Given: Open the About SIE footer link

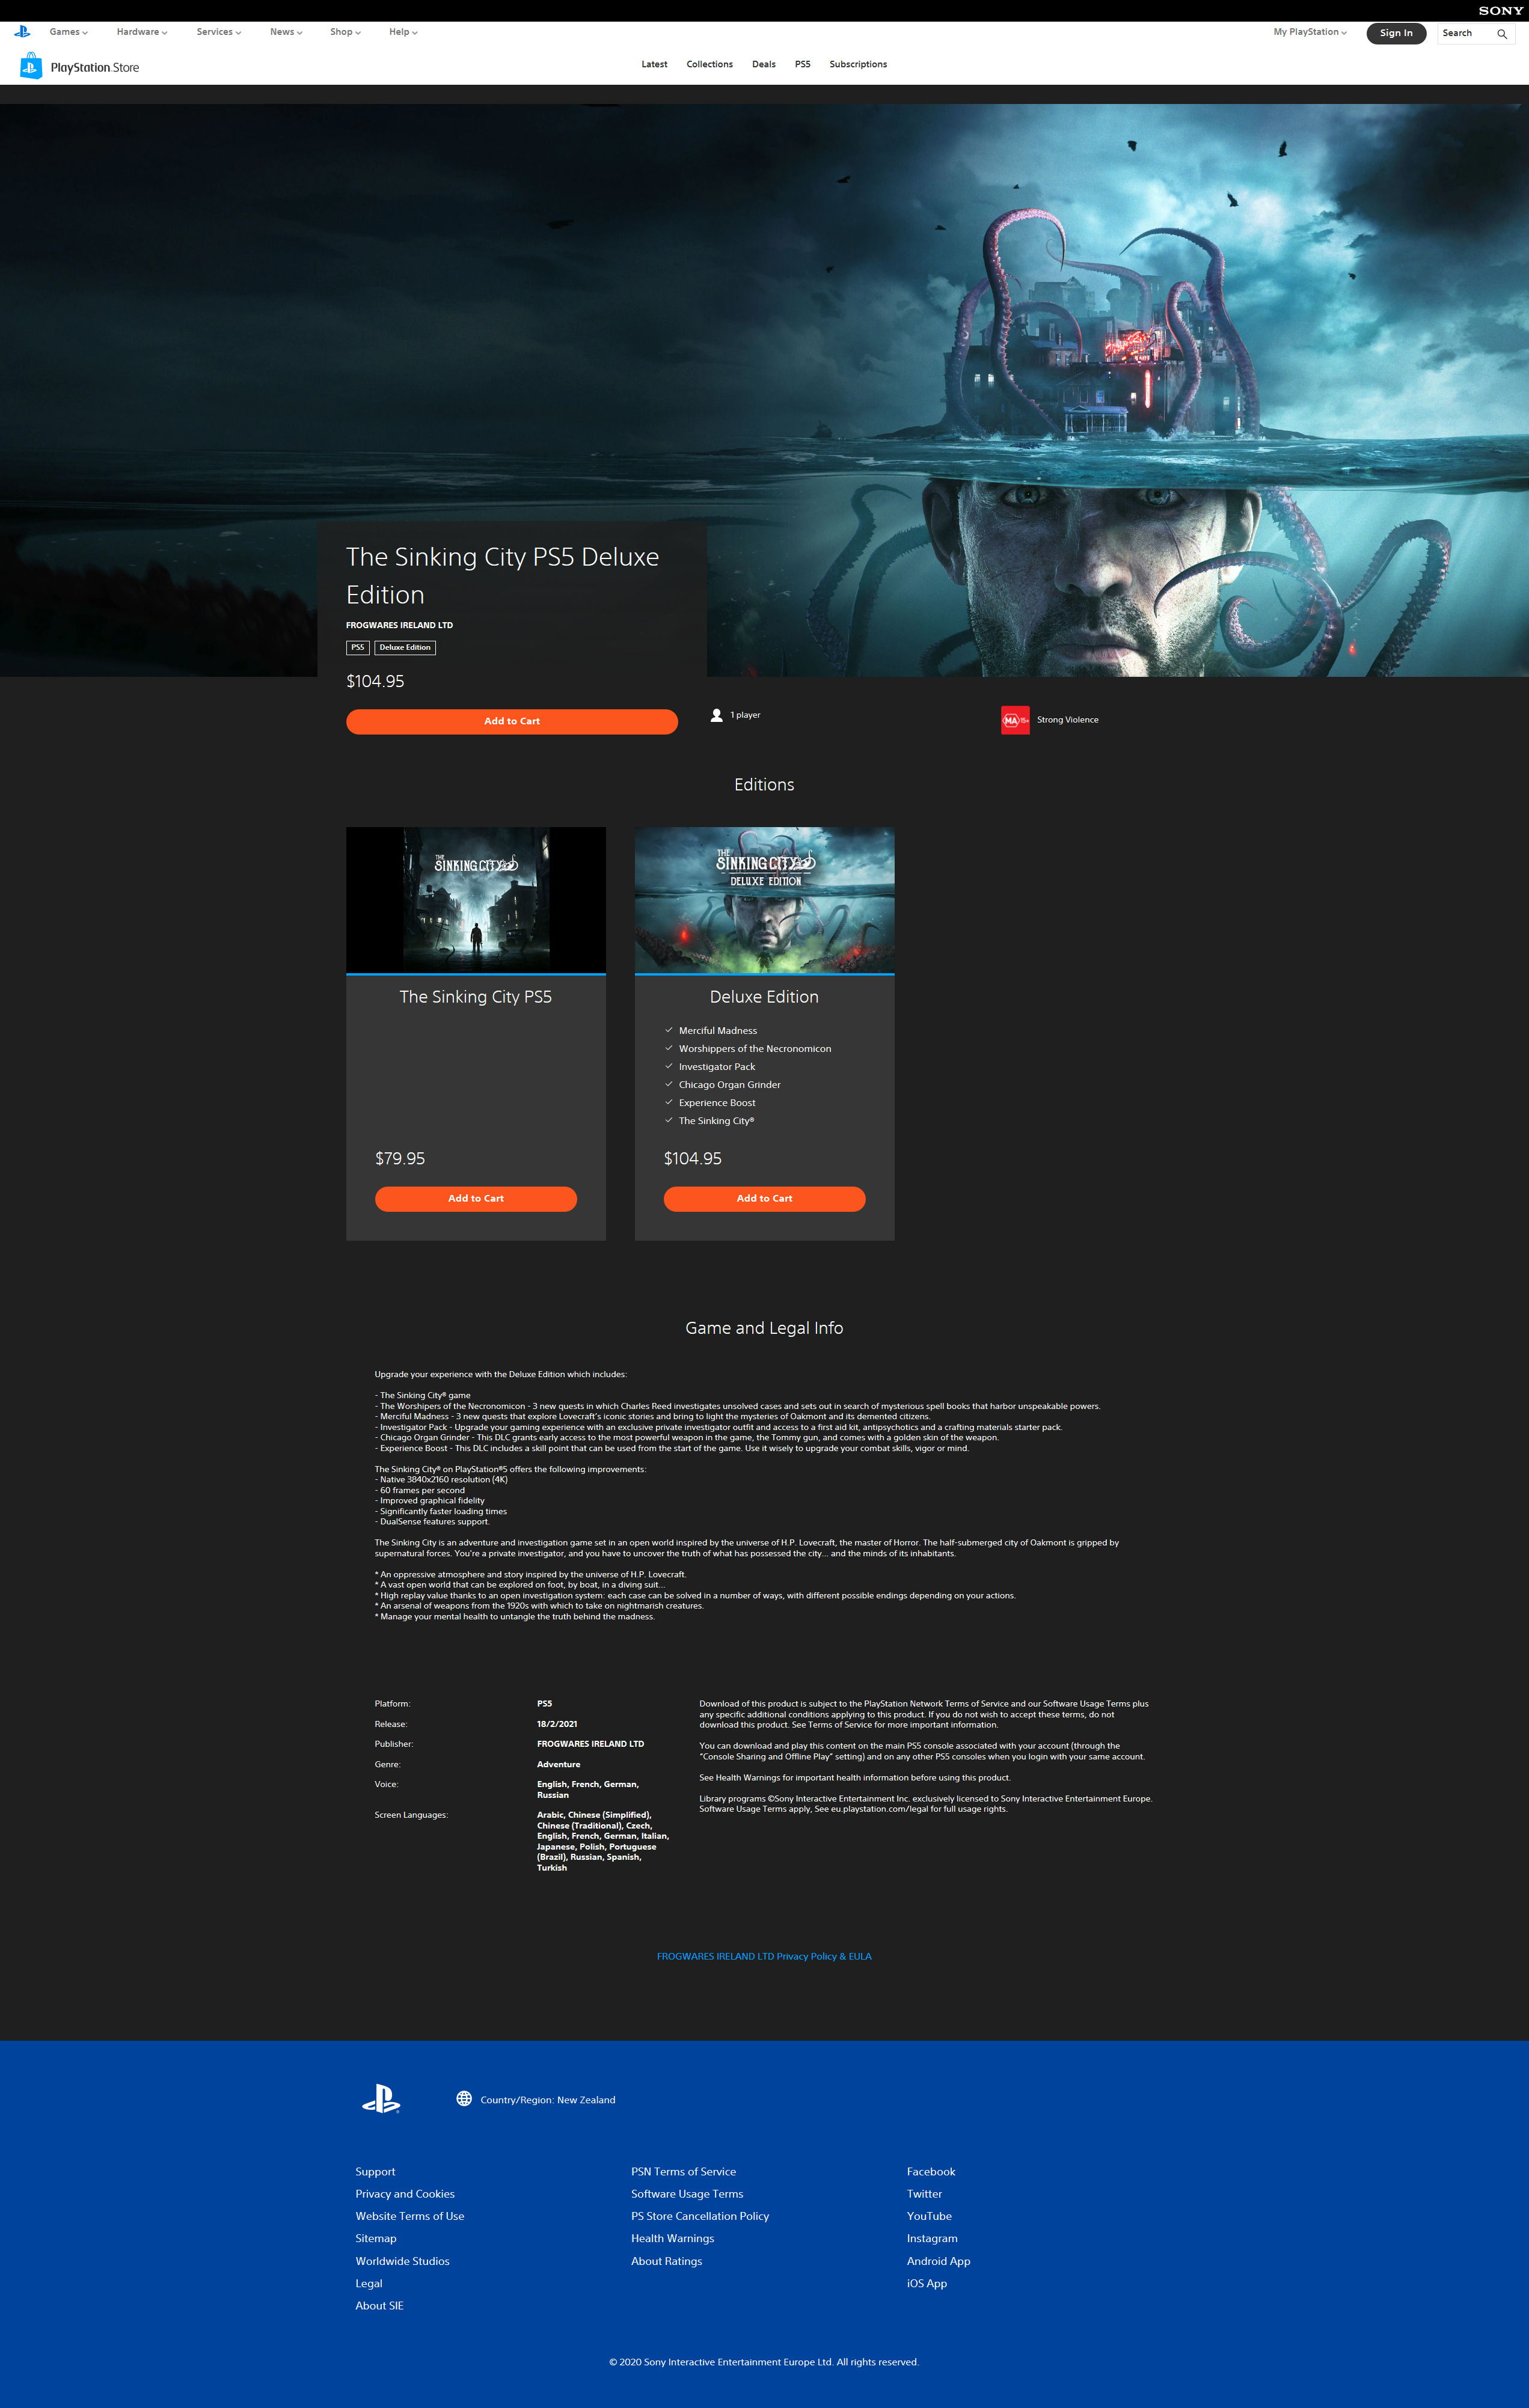Looking at the screenshot, I should click(379, 2305).
